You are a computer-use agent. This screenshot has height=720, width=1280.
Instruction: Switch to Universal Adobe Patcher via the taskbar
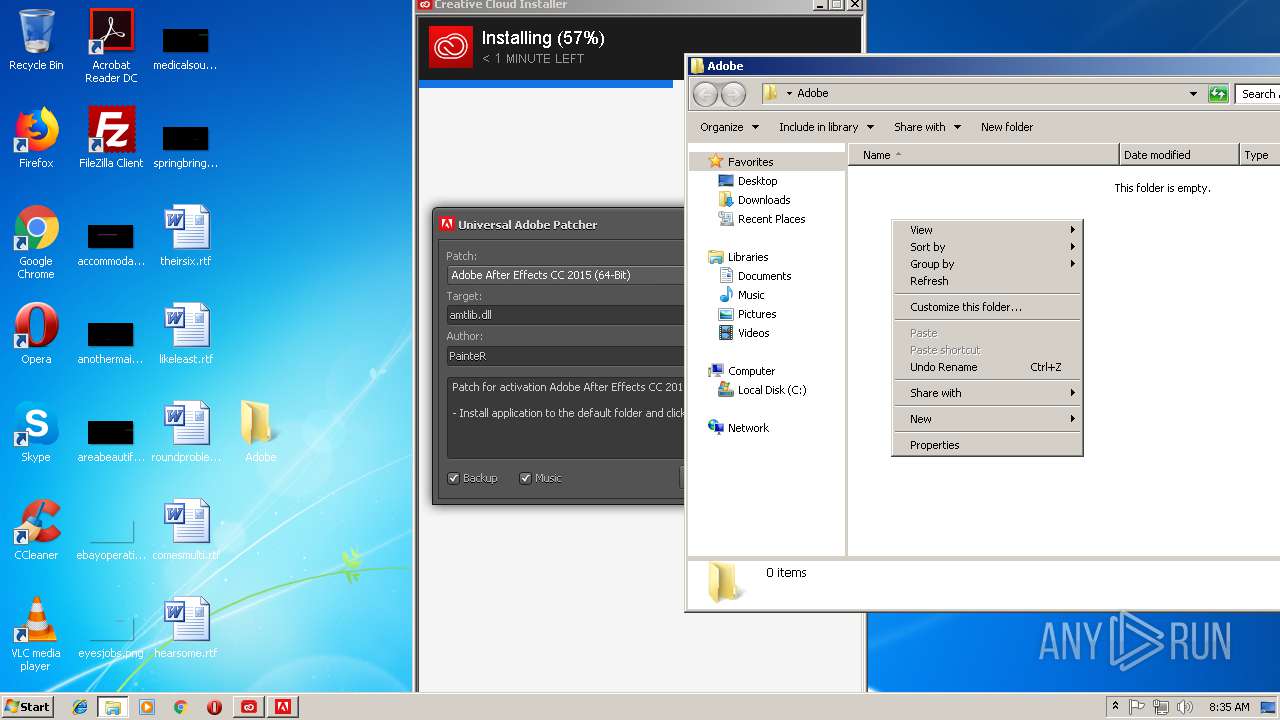click(x=283, y=707)
